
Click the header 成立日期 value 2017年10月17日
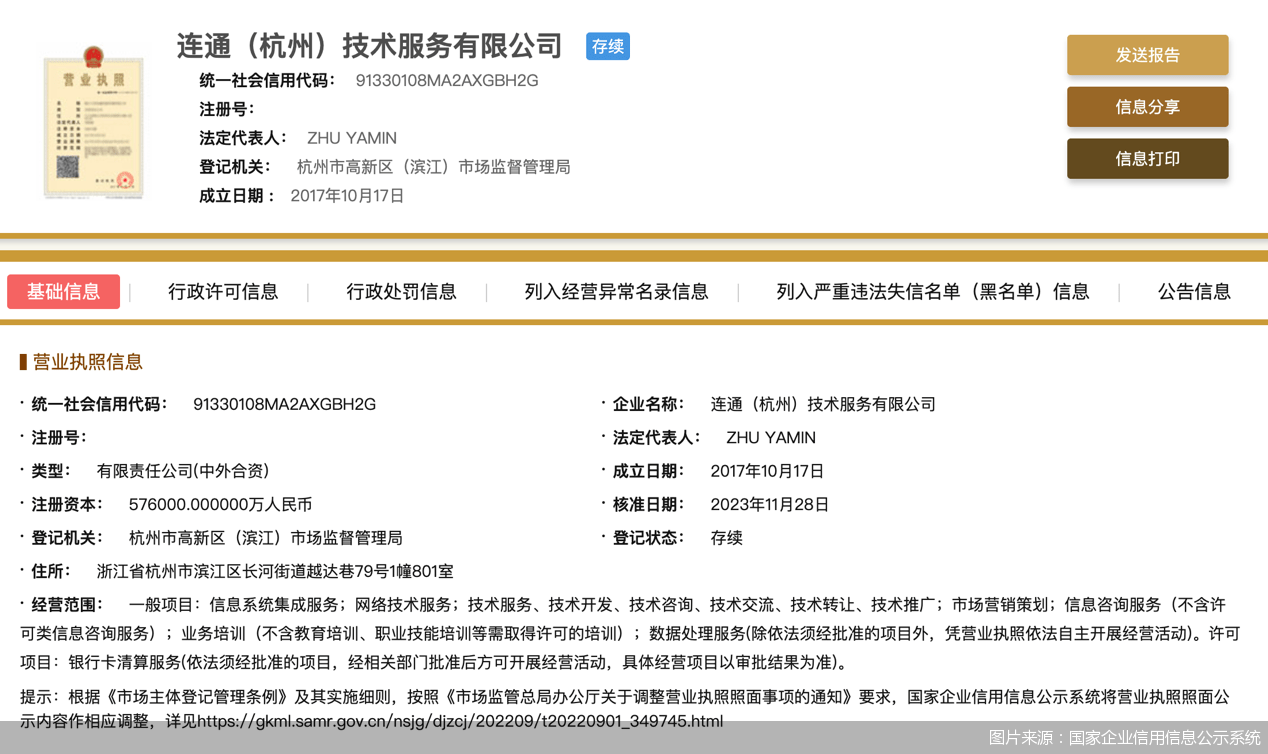pos(347,196)
